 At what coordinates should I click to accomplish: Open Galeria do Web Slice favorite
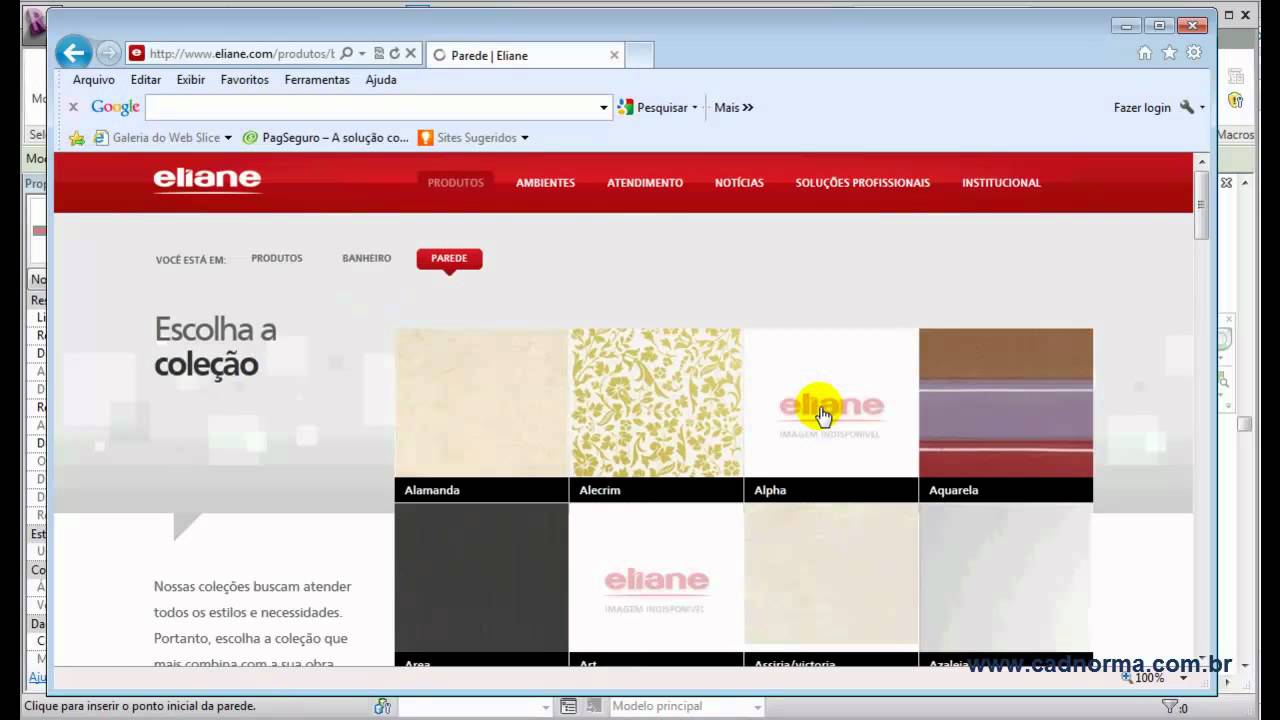[x=157, y=138]
